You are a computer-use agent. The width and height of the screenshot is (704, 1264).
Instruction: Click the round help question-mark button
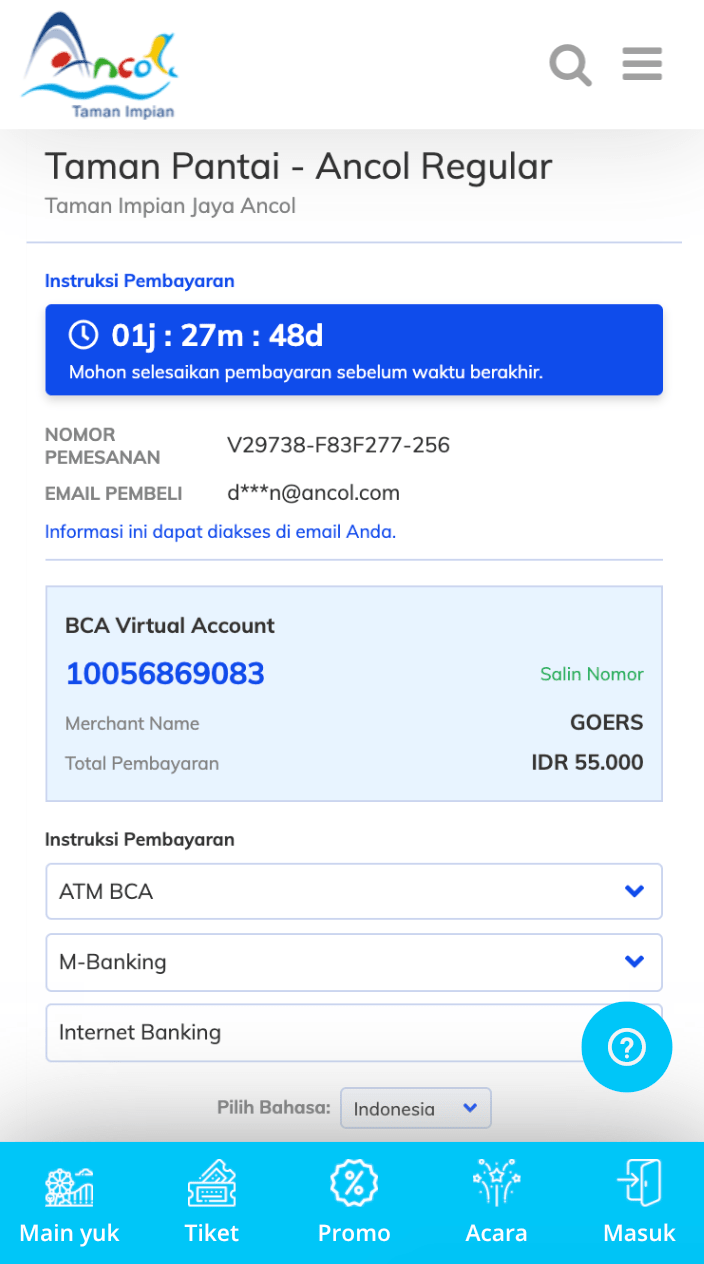pos(627,1047)
